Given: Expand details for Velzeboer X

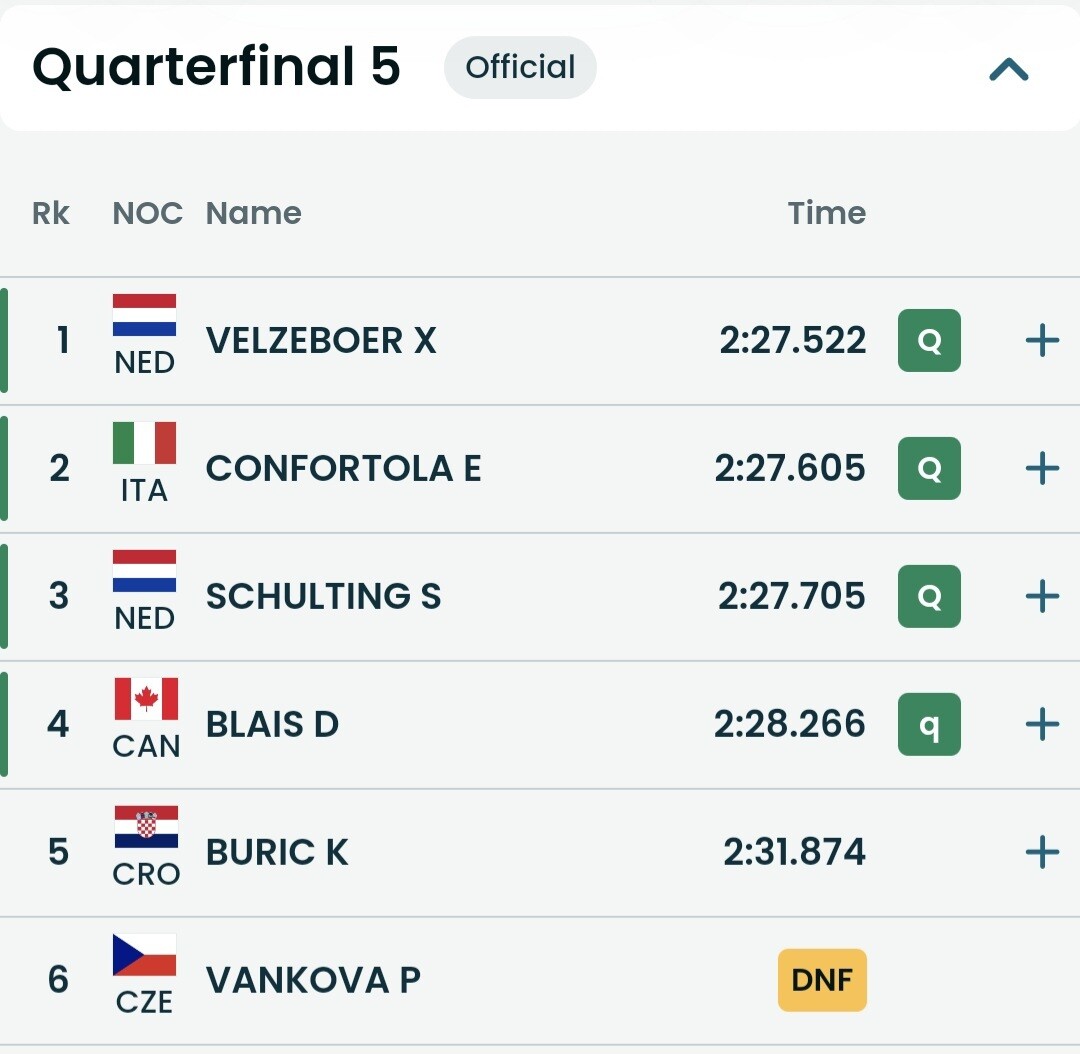Looking at the screenshot, I should coord(1042,341).
